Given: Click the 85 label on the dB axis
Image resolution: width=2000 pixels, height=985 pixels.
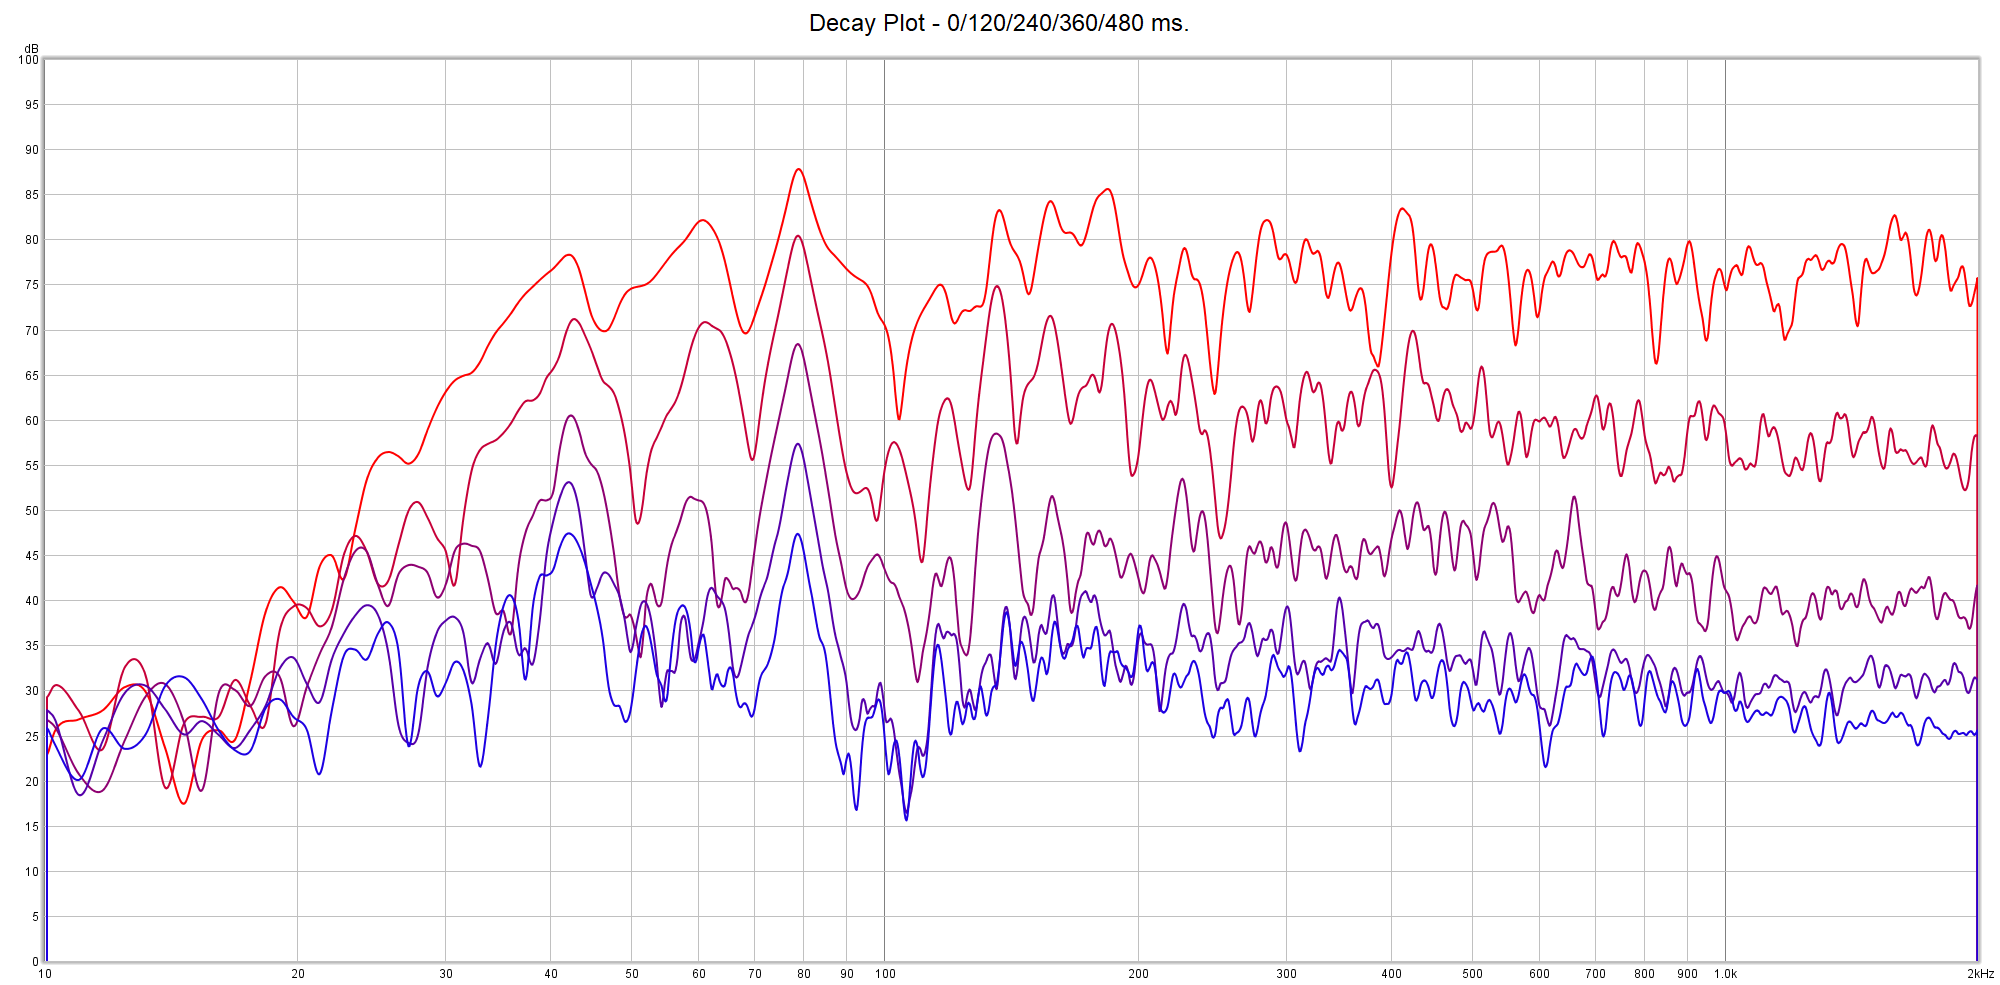Looking at the screenshot, I should (32, 195).
